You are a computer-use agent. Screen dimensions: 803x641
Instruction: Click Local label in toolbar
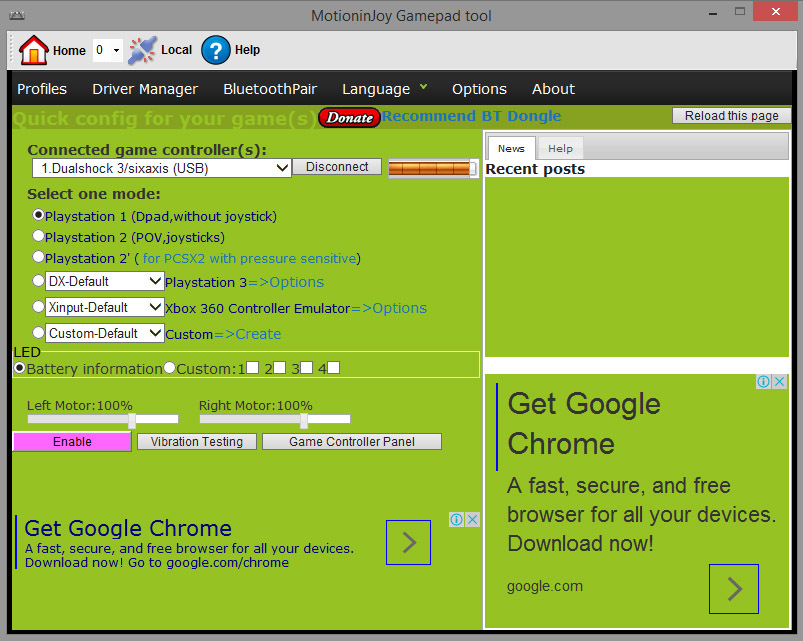176,50
